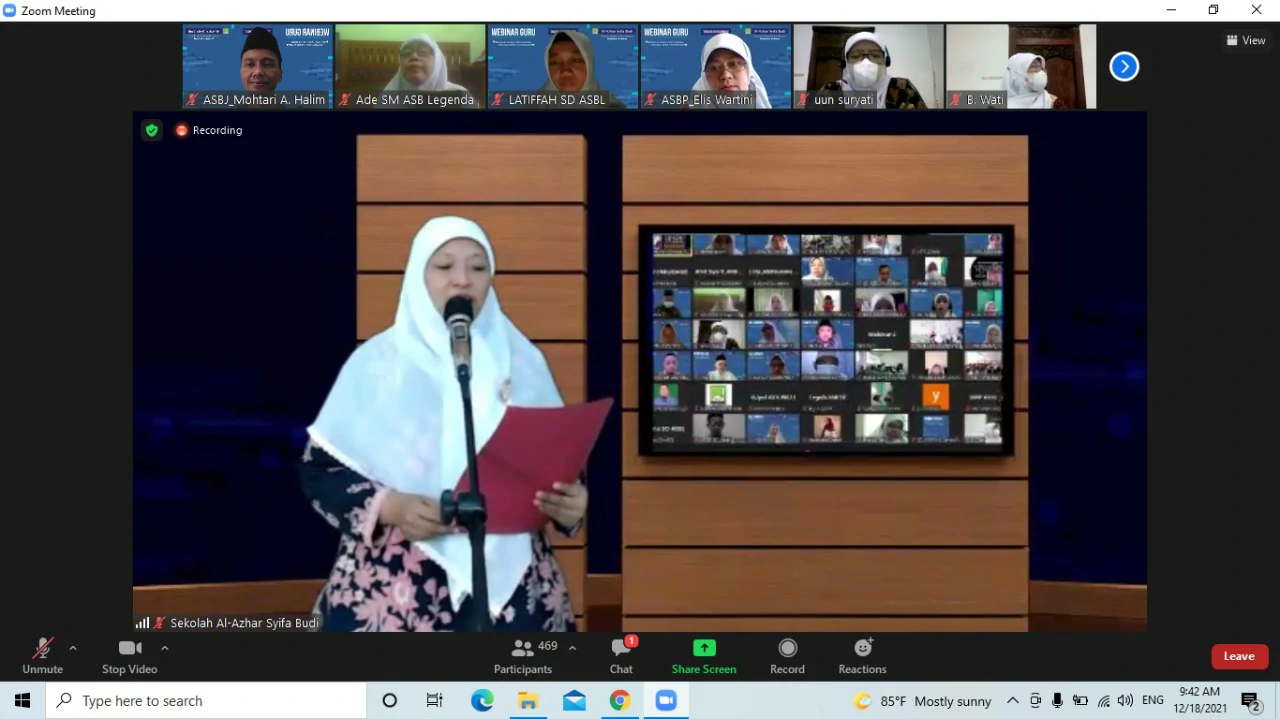Click the blue next-page arrow in gallery strip
Screen dimensions: 1280x719
[x=1124, y=66]
